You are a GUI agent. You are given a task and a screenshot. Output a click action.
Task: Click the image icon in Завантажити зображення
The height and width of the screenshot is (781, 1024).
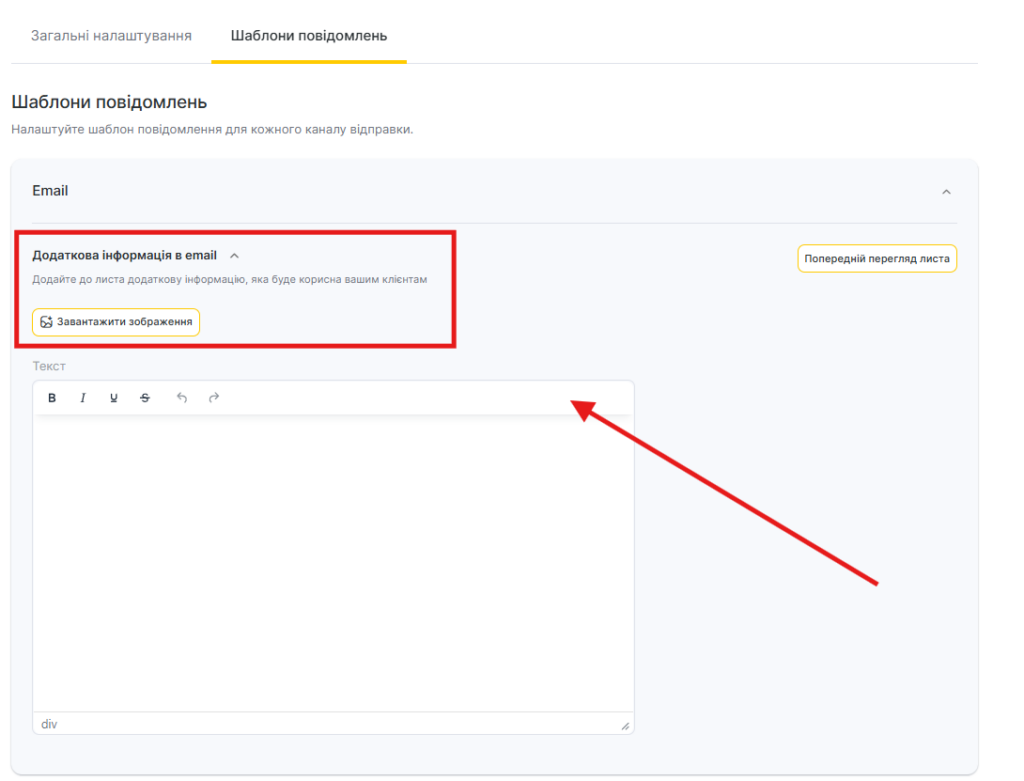click(x=46, y=323)
